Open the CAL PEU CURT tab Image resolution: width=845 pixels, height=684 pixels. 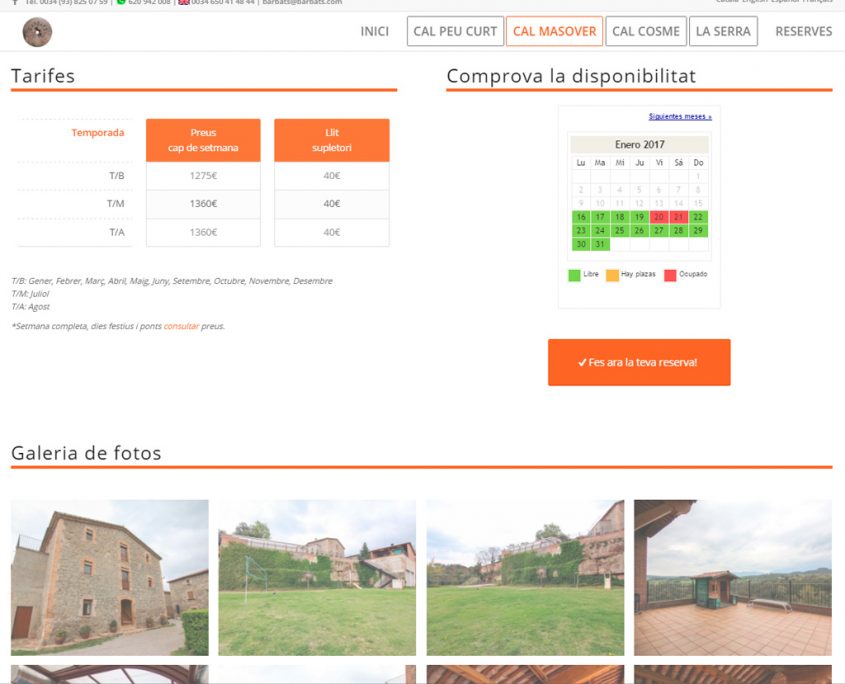[x=455, y=31]
